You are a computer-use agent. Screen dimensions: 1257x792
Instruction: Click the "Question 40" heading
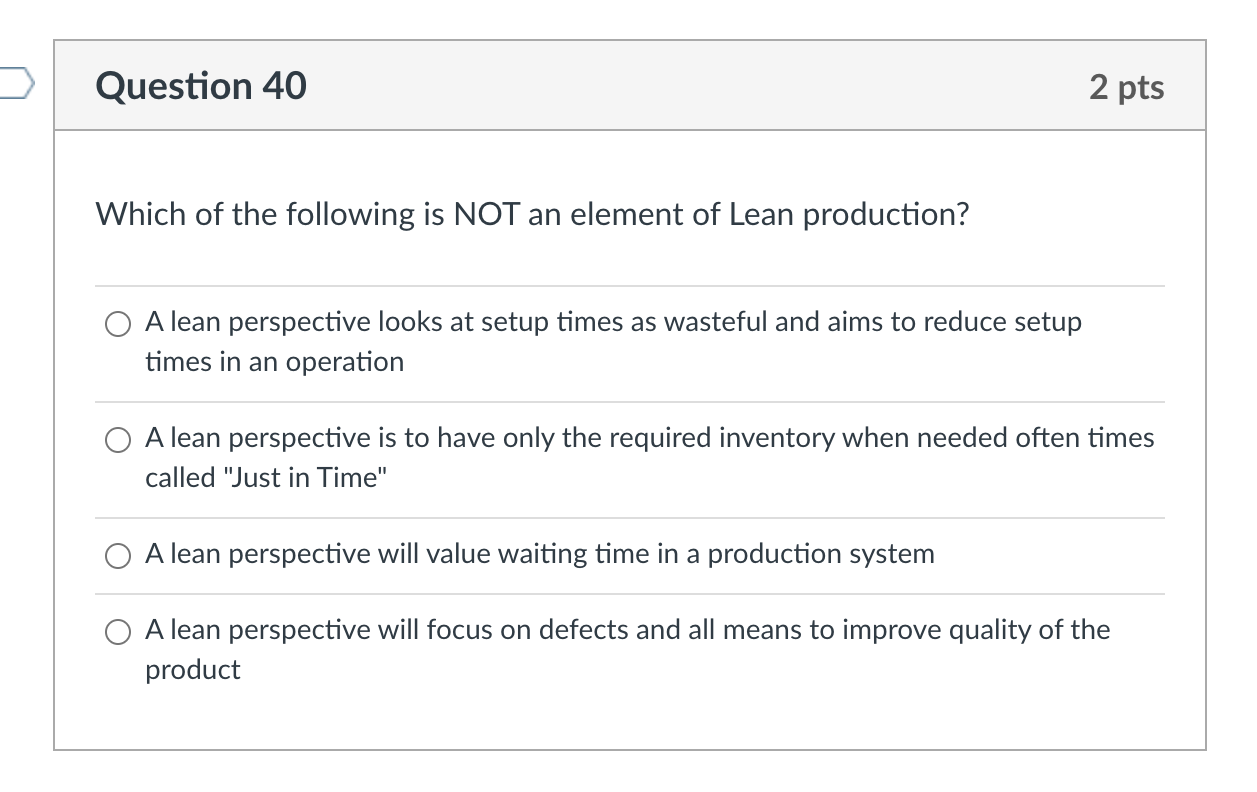point(201,86)
